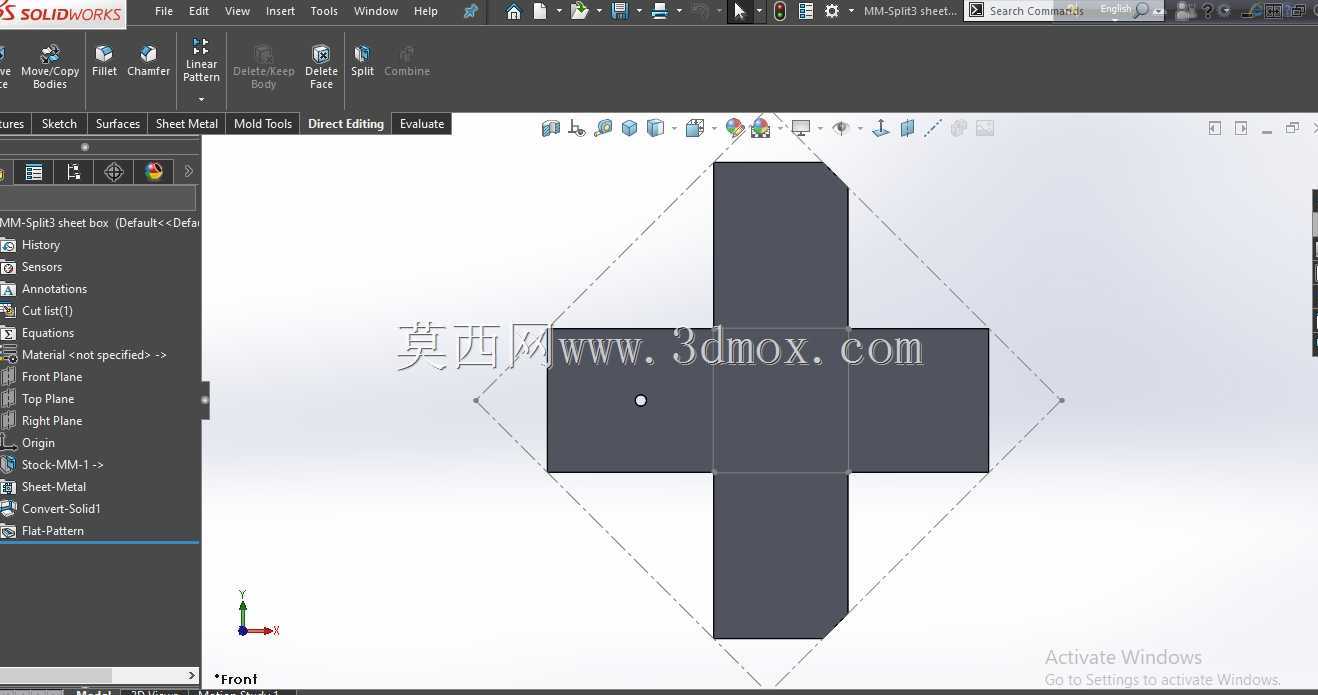Open the File menu
This screenshot has height=695, width=1318.
[x=164, y=11]
